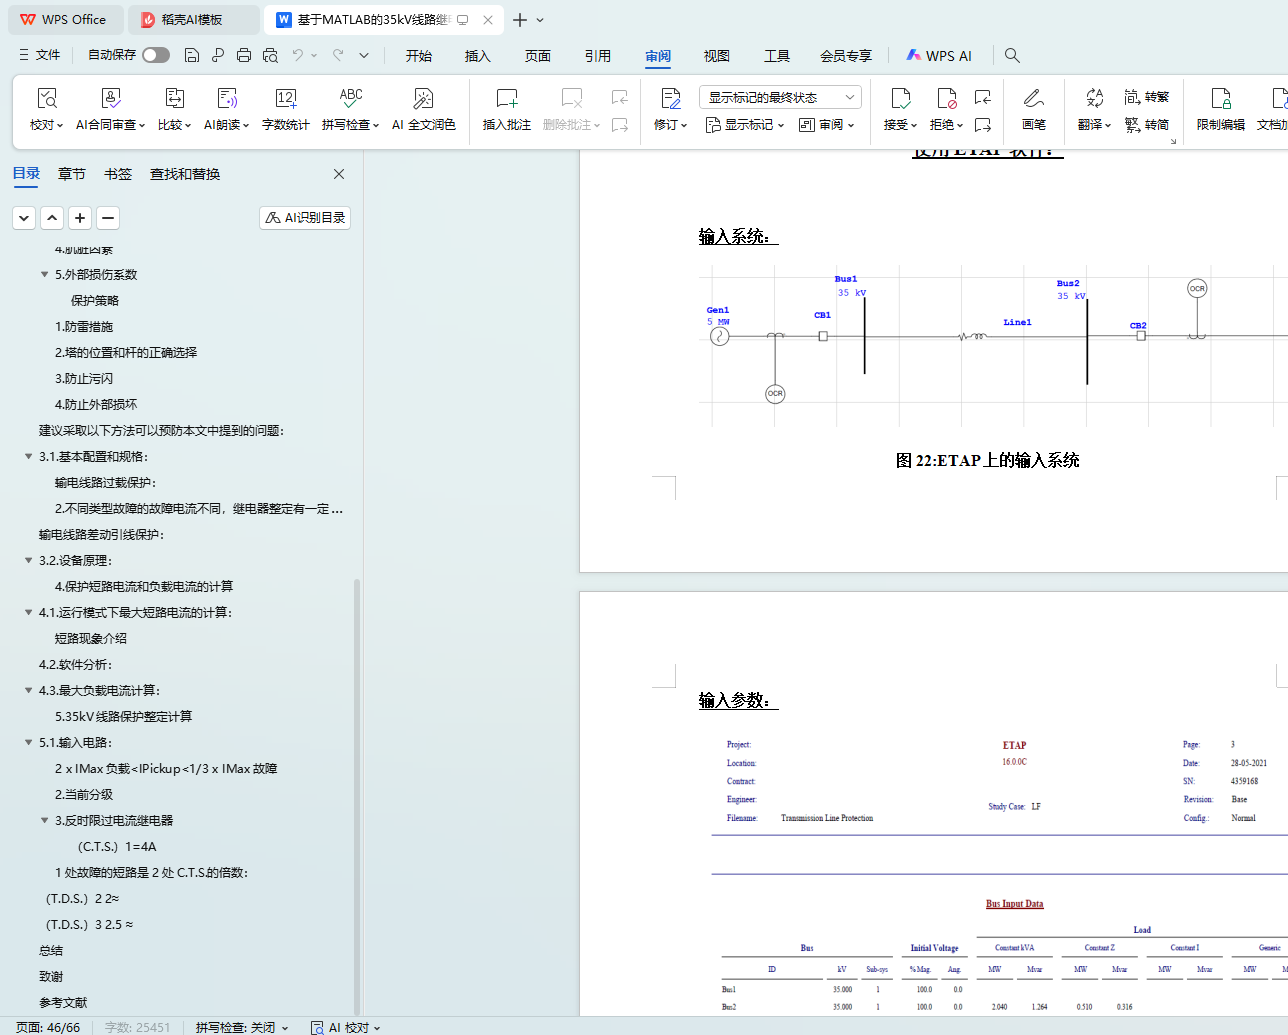Switch to the 引用 ribbon tab
Image resolution: width=1288 pixels, height=1035 pixels.
(x=597, y=56)
